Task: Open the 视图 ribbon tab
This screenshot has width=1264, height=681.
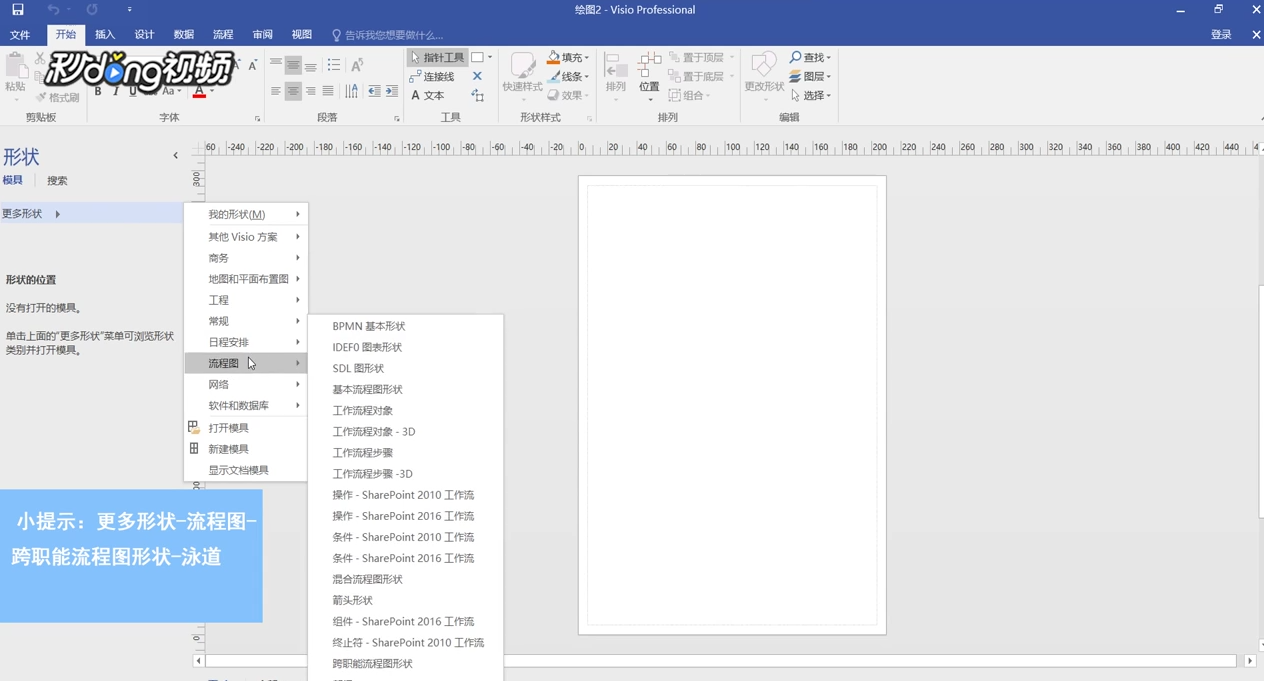Action: click(x=301, y=35)
